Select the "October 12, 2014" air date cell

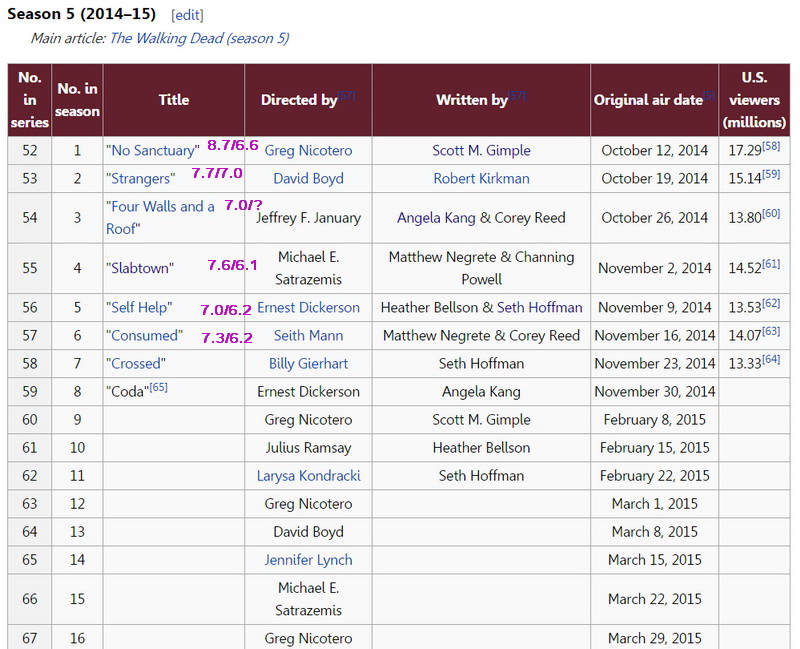click(655, 151)
